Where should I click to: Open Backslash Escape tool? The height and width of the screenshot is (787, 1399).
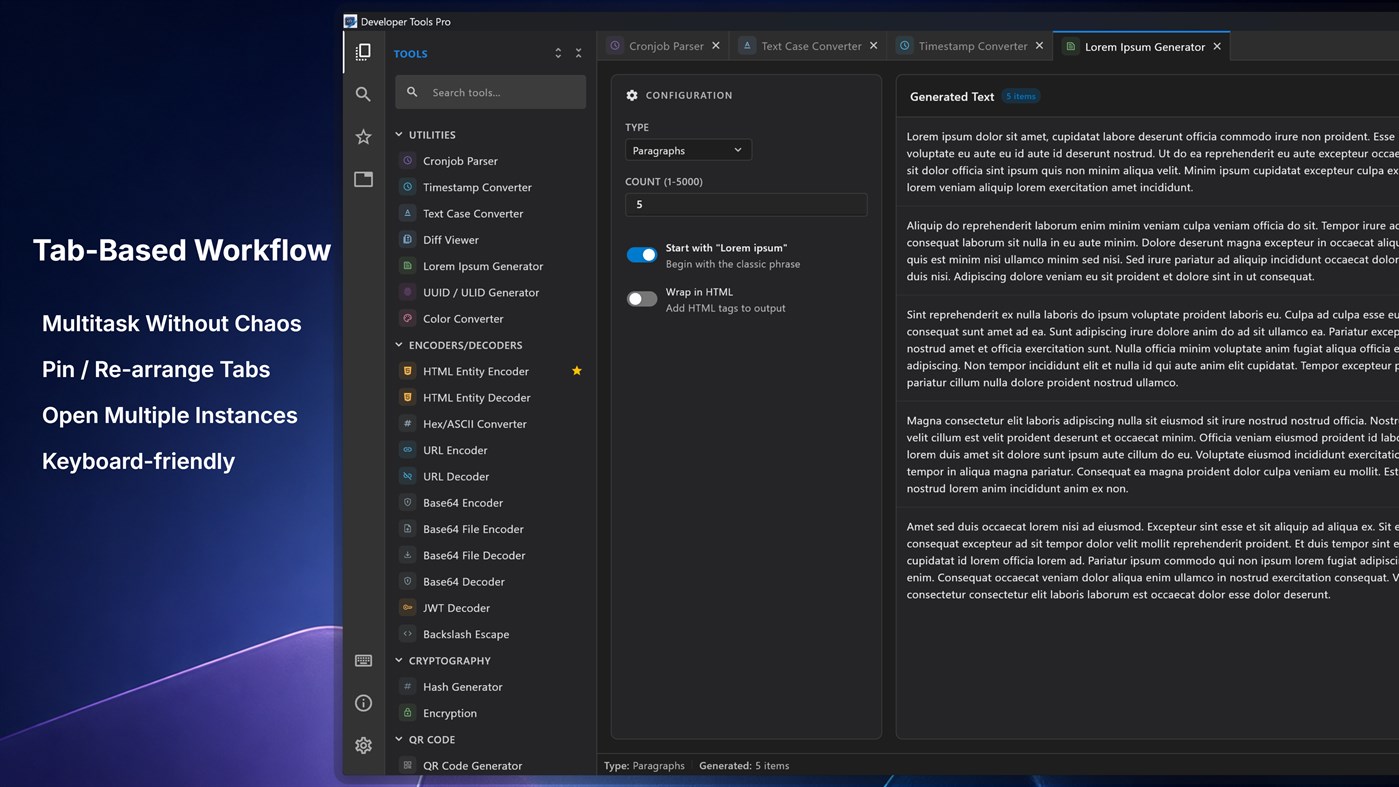(465, 634)
